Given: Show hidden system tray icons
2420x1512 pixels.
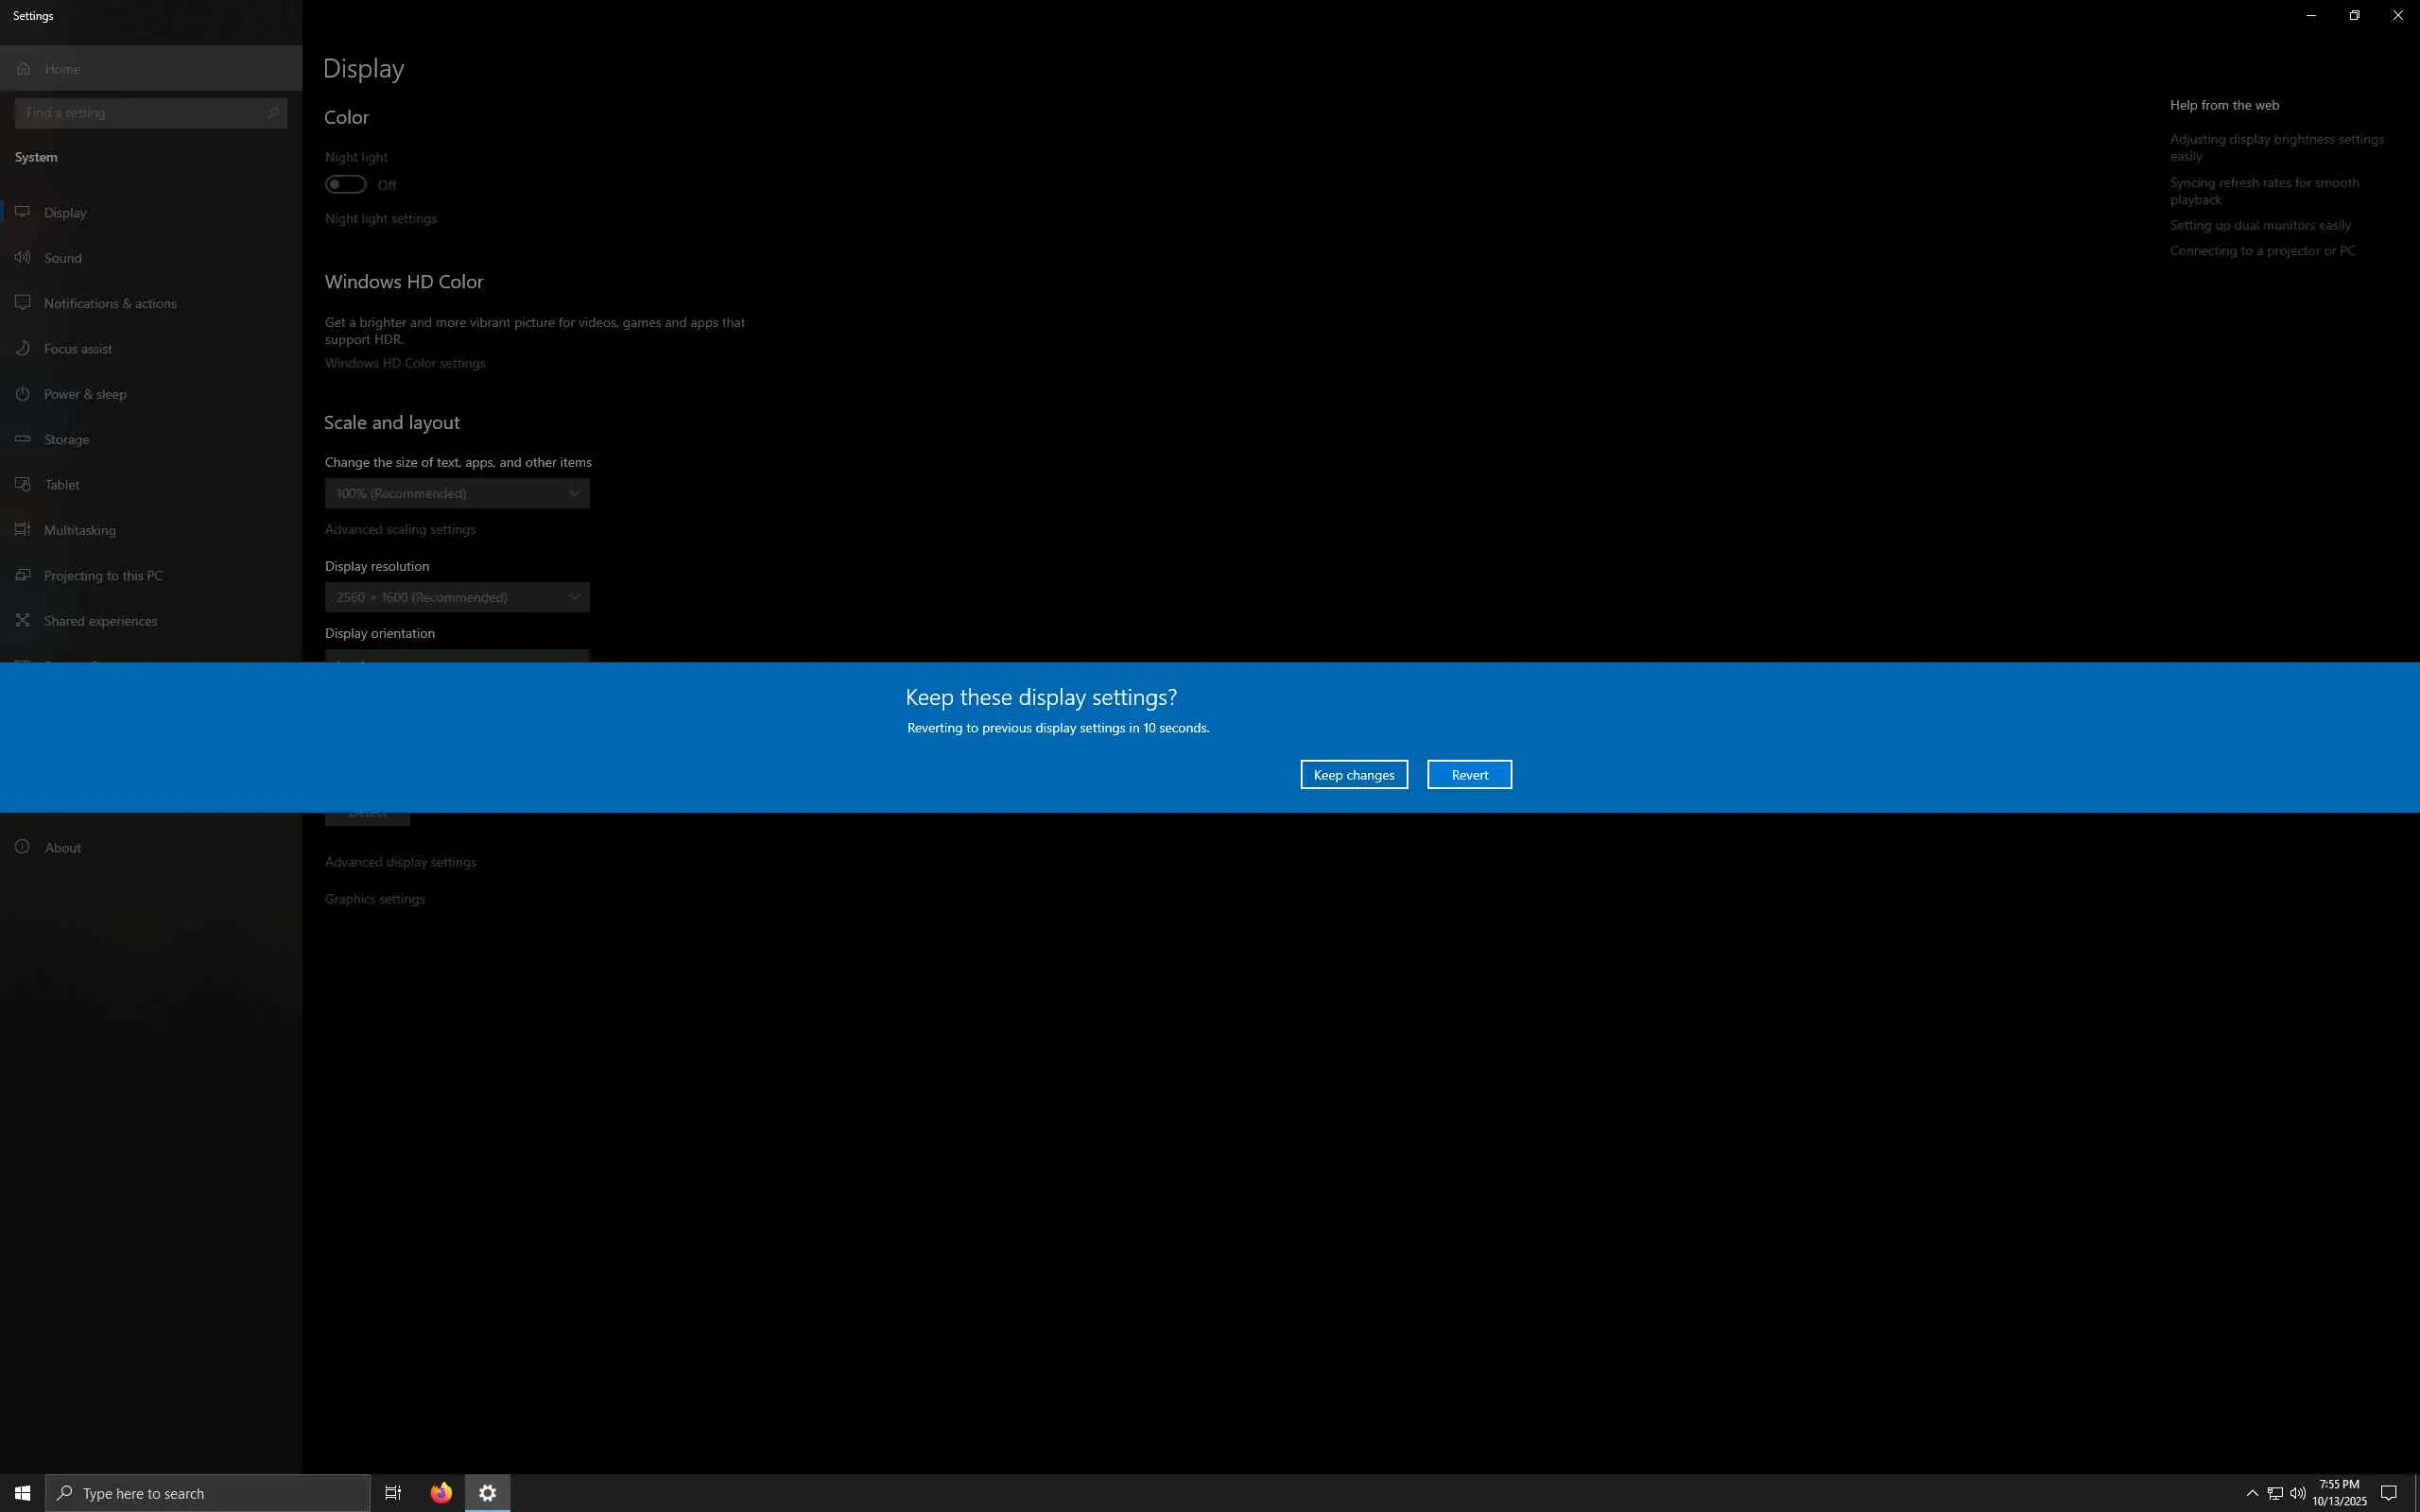Looking at the screenshot, I should (2252, 1493).
